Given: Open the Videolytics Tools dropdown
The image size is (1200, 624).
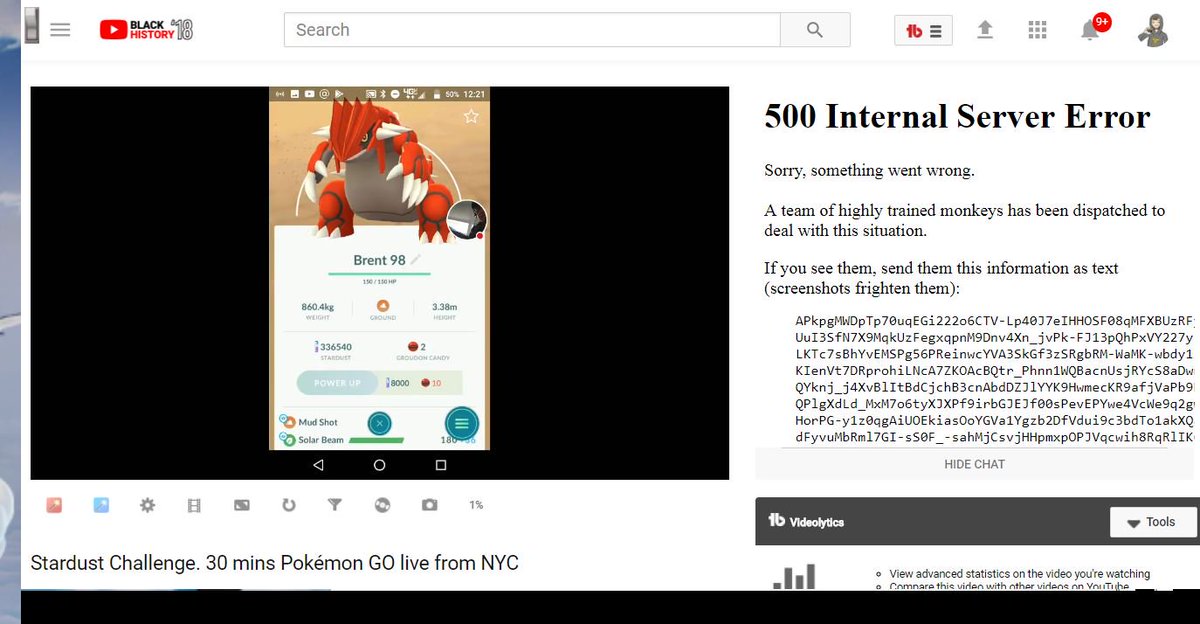Looking at the screenshot, I should 1152,522.
